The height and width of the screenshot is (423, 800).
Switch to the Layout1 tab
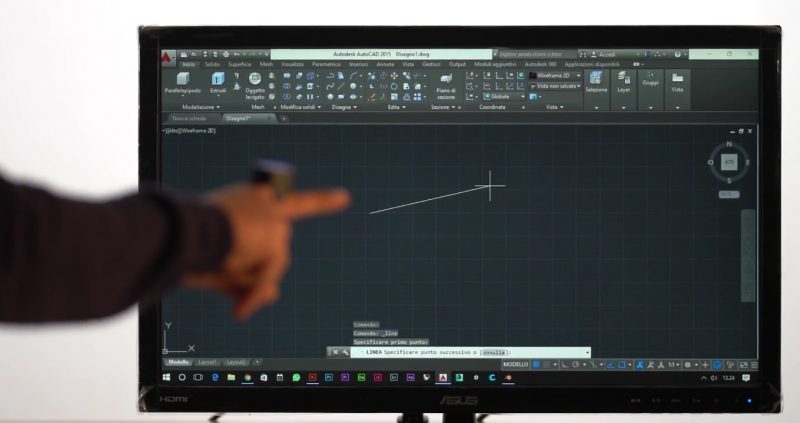(208, 362)
